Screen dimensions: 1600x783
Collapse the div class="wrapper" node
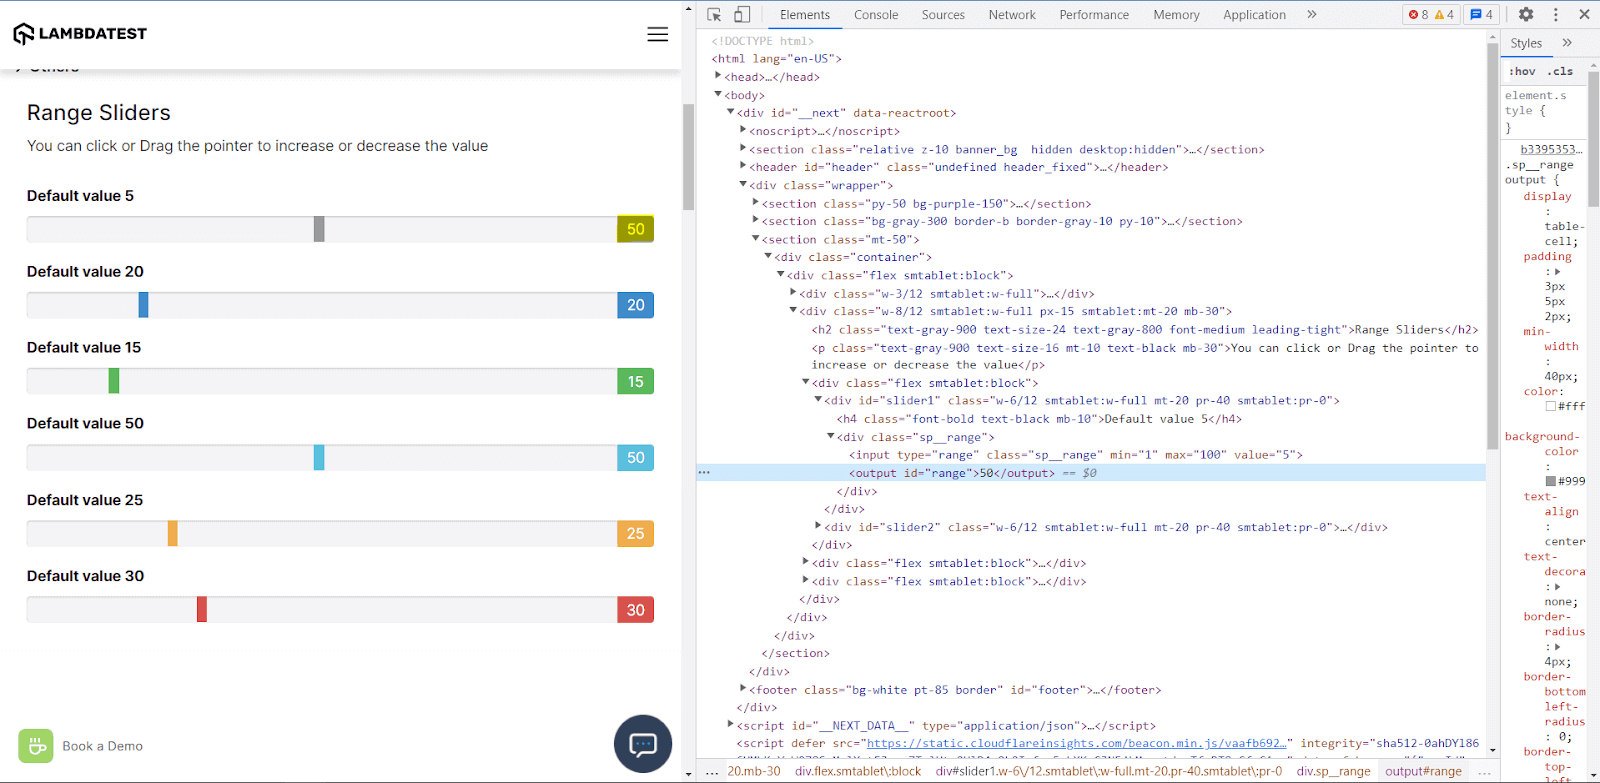[743, 184]
